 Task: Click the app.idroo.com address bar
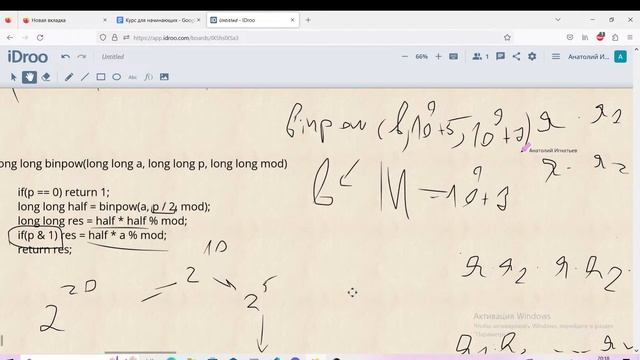pos(306,38)
